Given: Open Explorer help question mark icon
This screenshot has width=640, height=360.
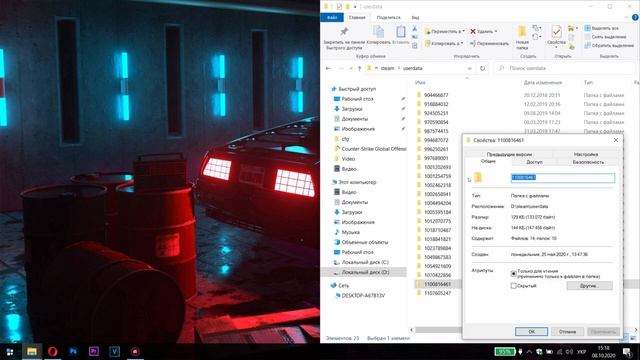Looking at the screenshot, I should coord(635,18).
